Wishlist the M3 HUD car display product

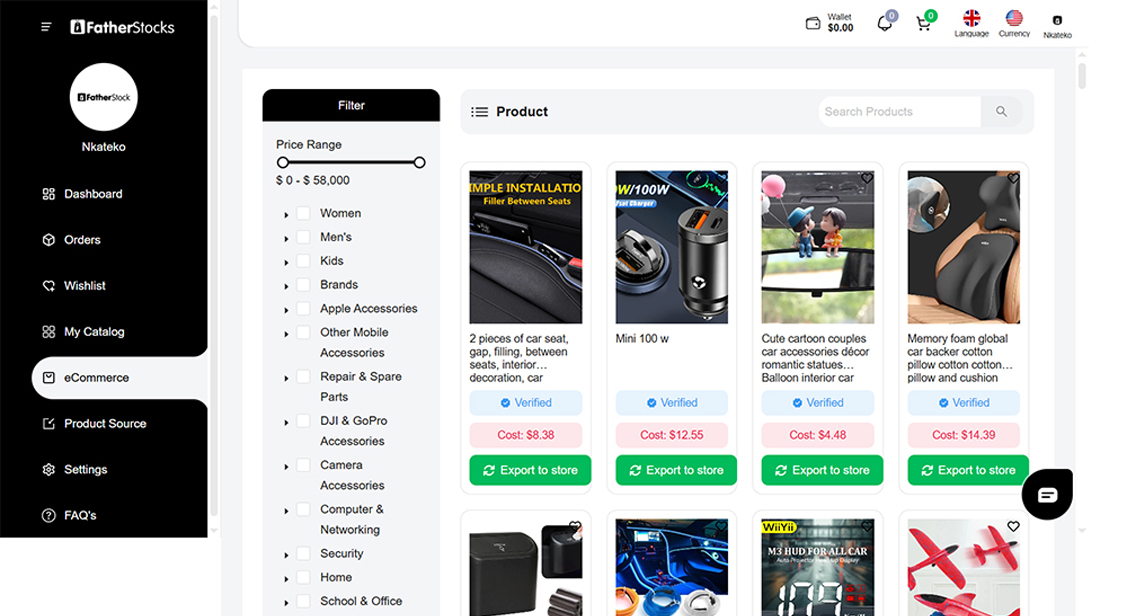[867, 526]
